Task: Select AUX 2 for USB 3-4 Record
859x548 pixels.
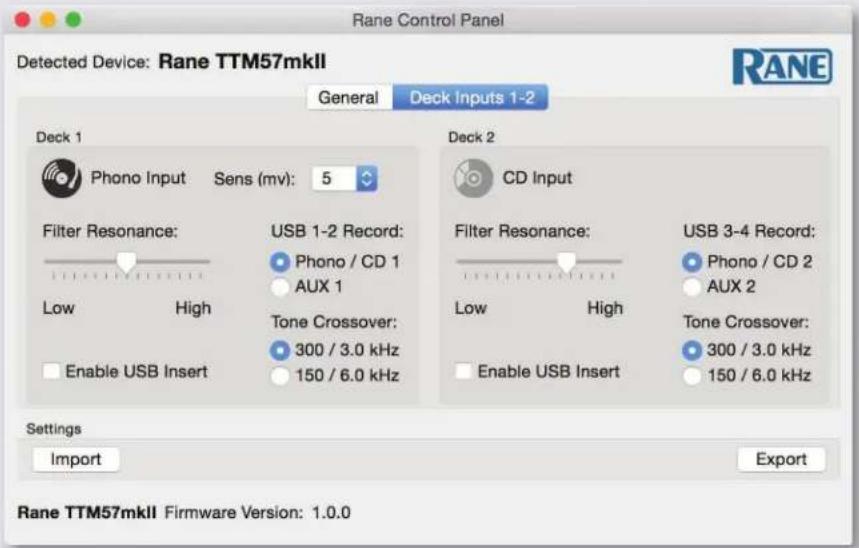Action: (x=692, y=287)
